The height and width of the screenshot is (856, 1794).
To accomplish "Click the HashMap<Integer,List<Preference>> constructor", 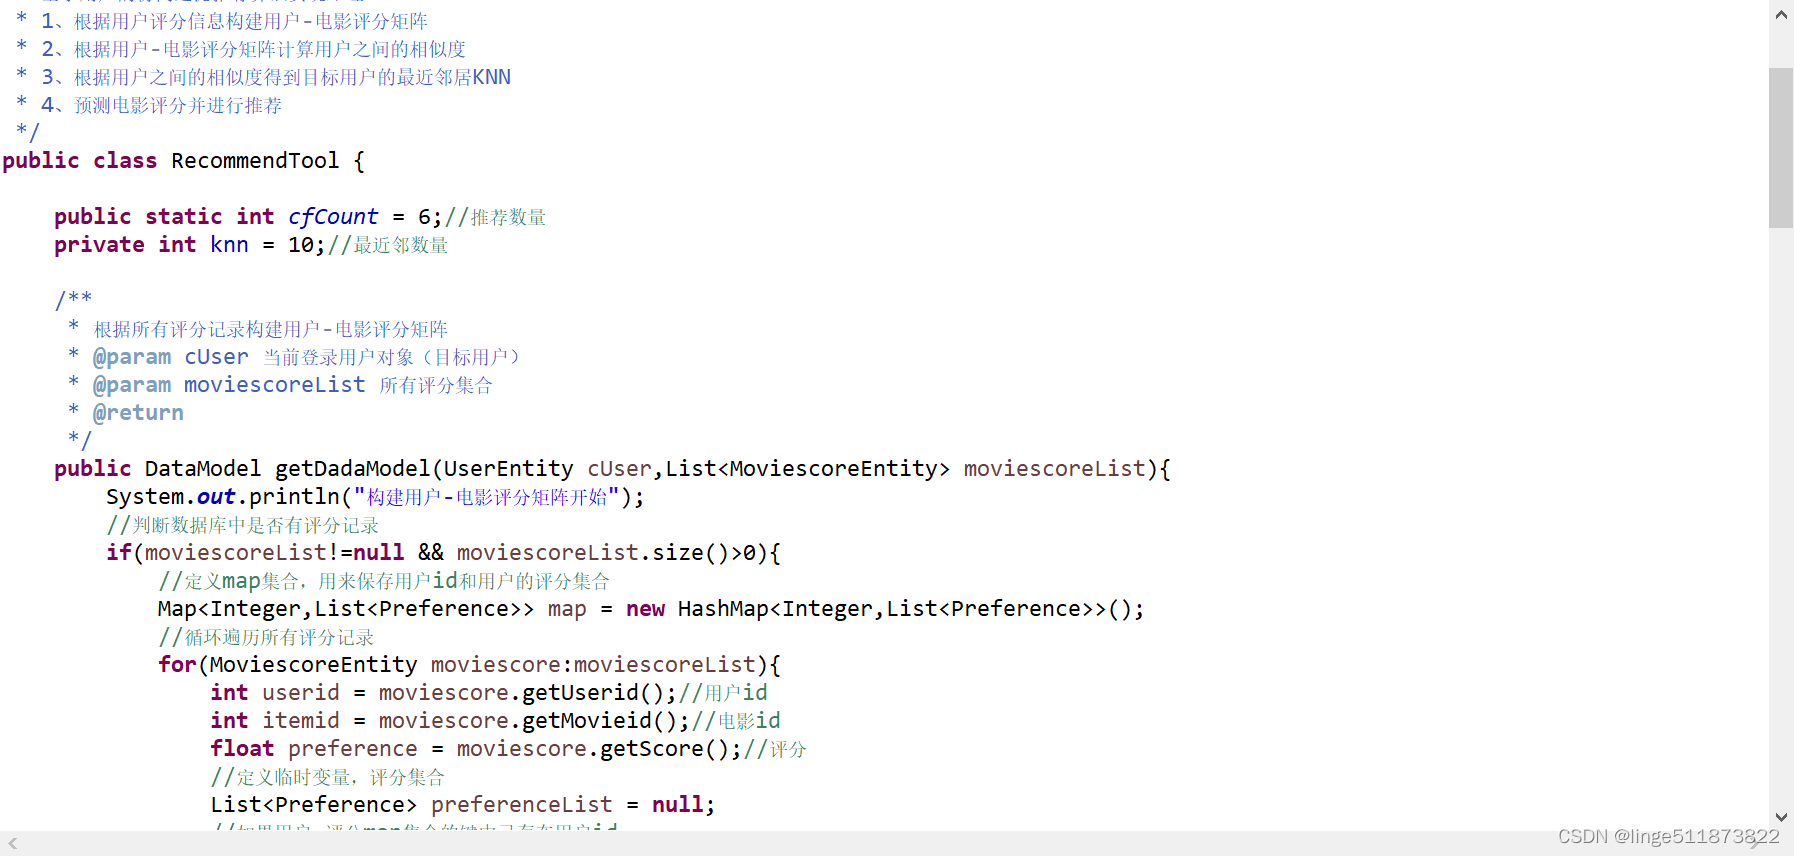I will click(x=911, y=609).
